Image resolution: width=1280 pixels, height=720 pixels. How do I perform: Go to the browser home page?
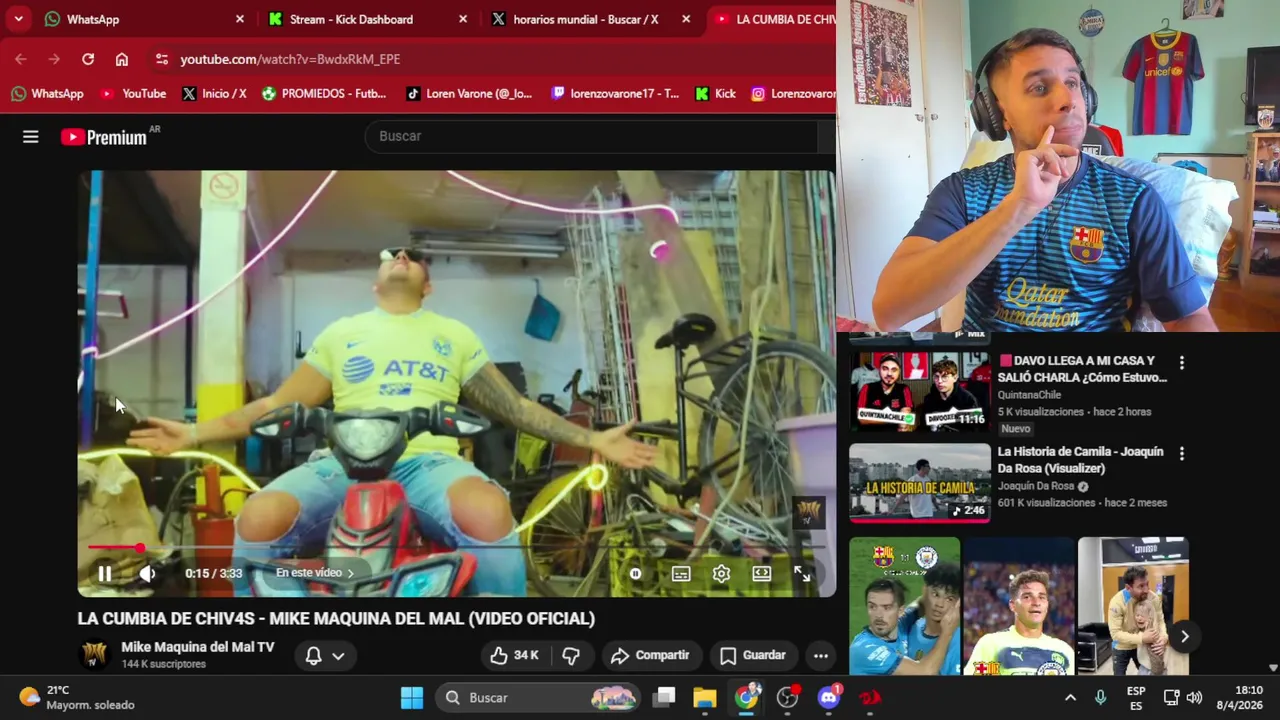click(x=122, y=59)
